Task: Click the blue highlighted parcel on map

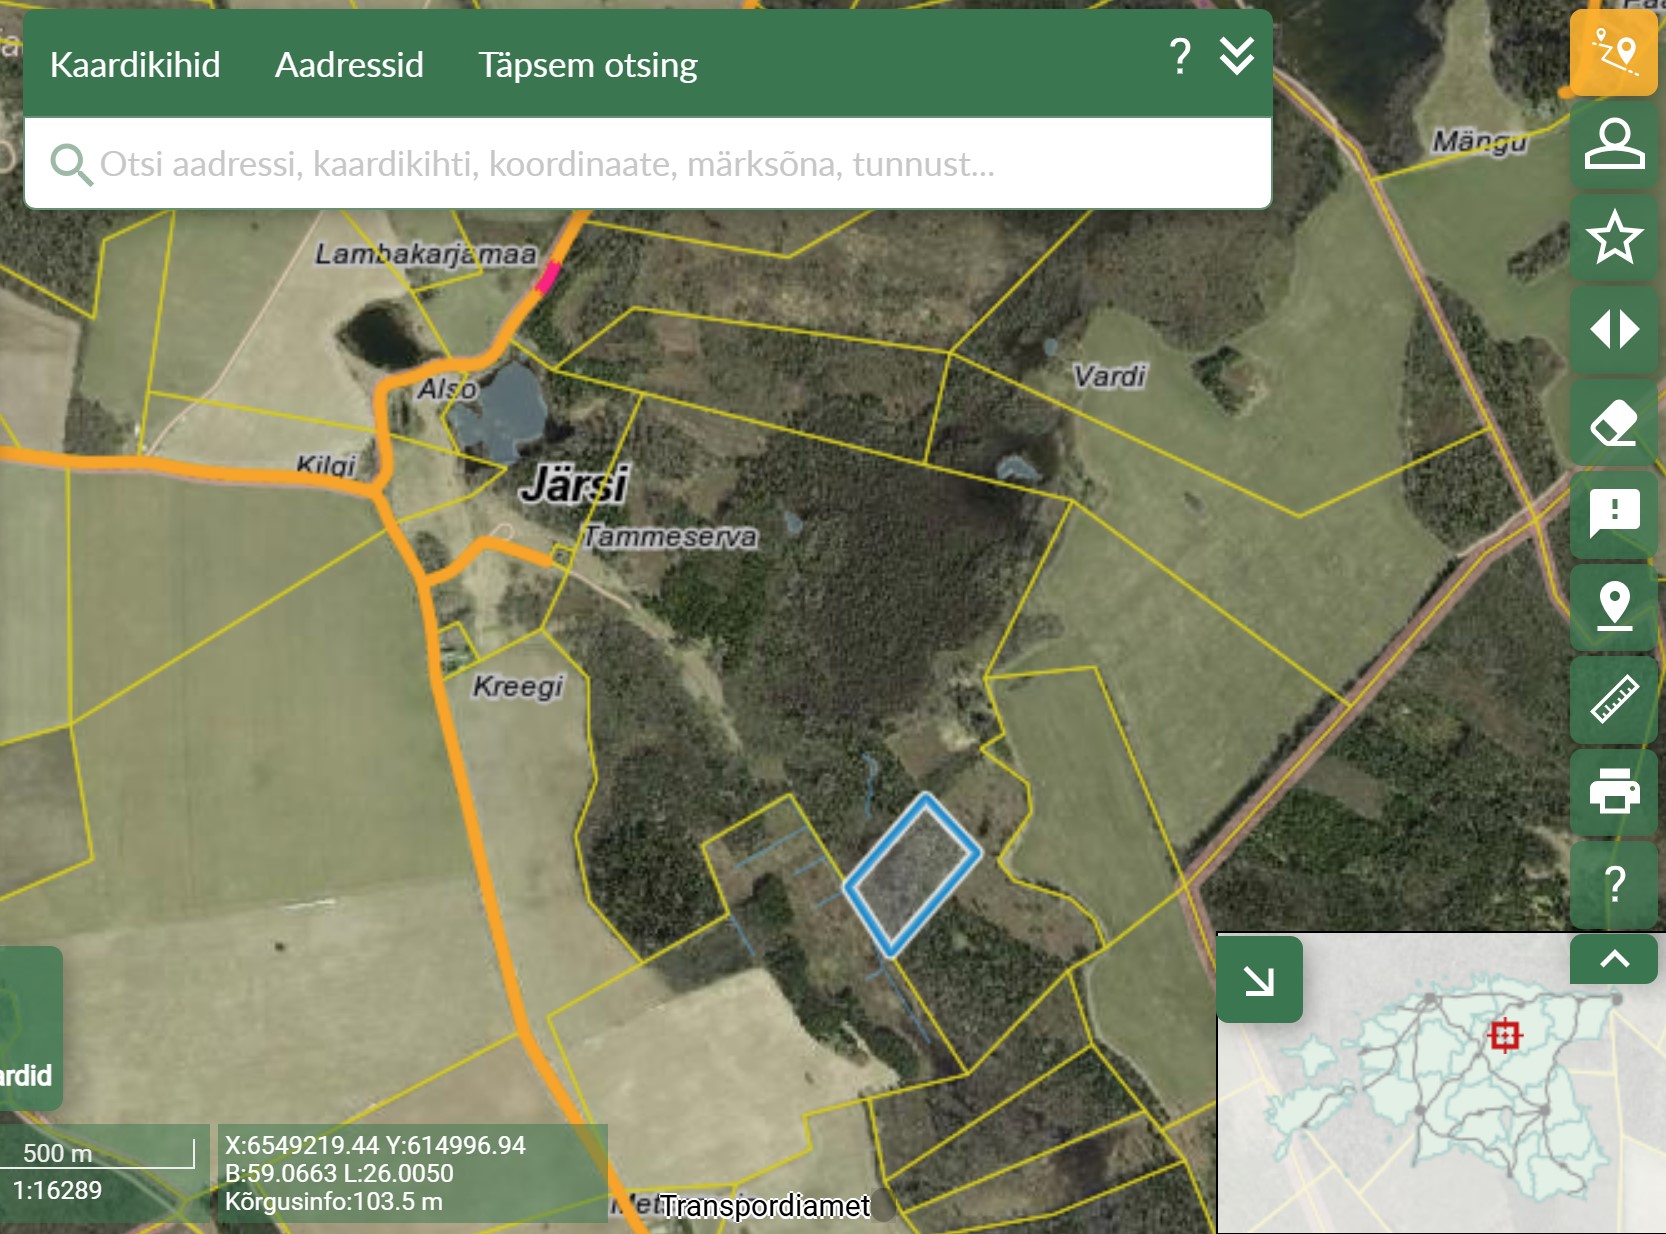Action: point(912,875)
